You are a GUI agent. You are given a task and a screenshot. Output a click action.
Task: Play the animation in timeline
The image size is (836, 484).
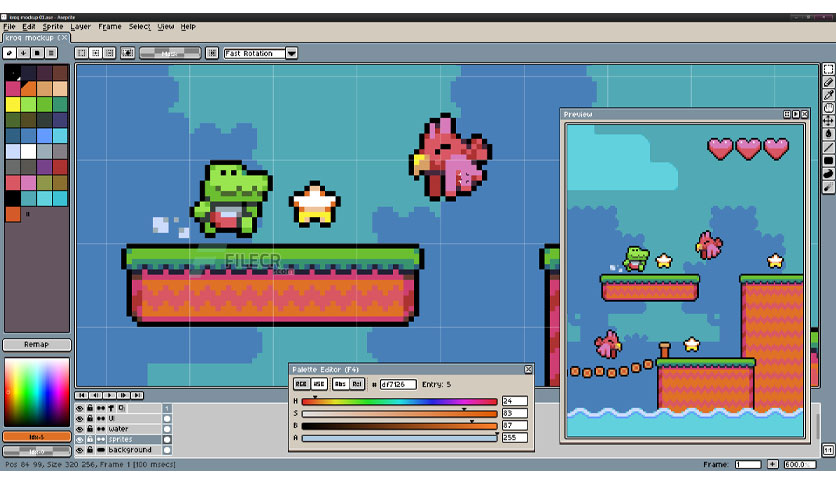pyautogui.click(x=109, y=395)
